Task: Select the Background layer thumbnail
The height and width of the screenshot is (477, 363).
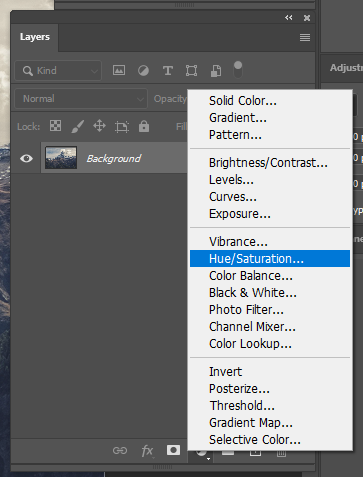Action: tap(61, 157)
